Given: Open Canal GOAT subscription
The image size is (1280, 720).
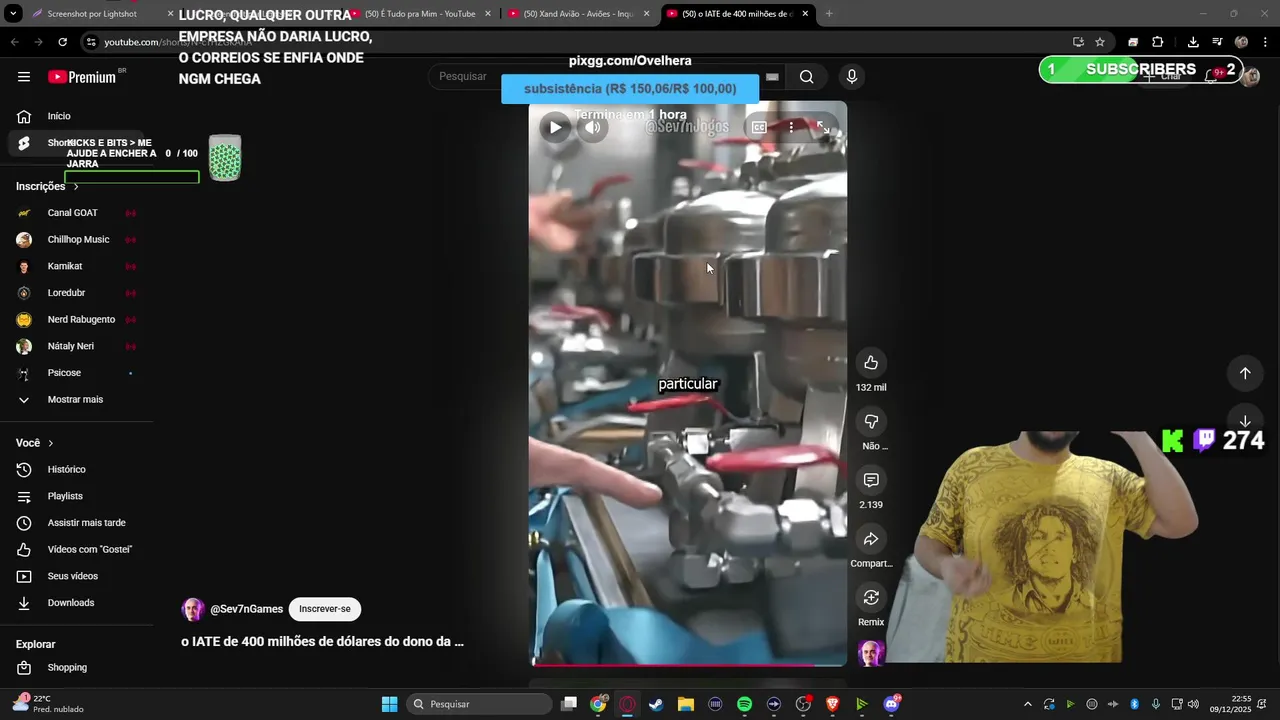Looking at the screenshot, I should [76, 213].
